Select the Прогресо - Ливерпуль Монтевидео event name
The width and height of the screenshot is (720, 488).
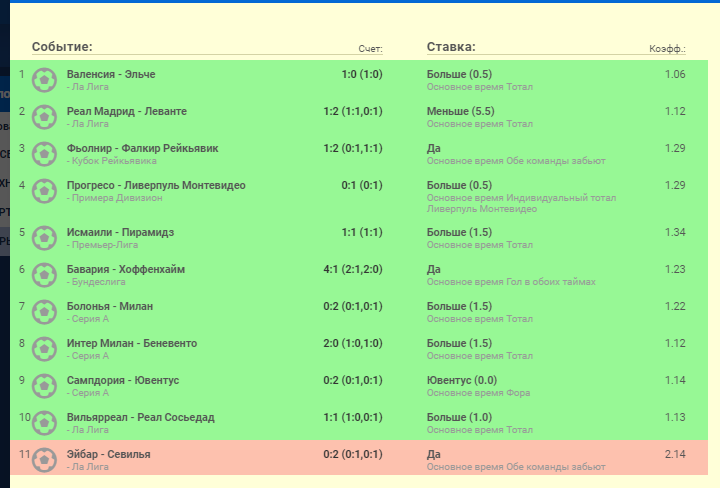pos(156,185)
